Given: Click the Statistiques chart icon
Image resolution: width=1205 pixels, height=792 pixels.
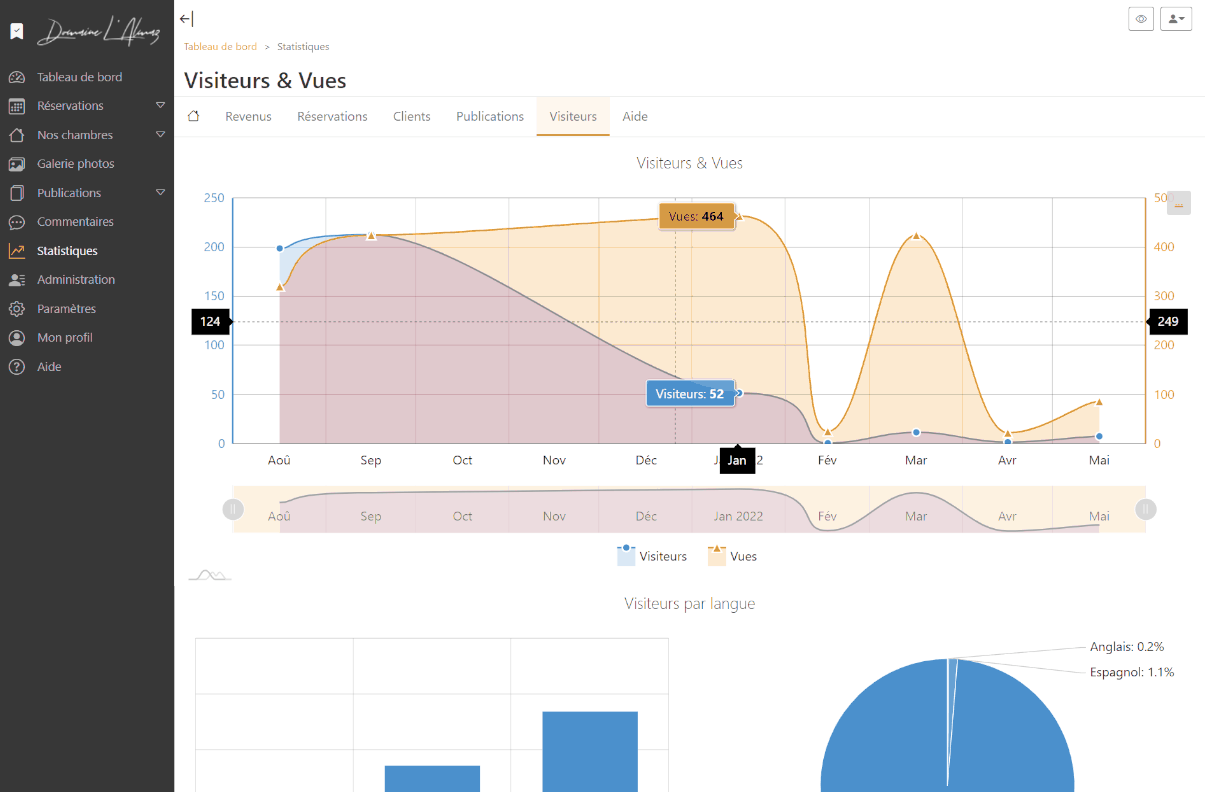Looking at the screenshot, I should (x=16, y=251).
